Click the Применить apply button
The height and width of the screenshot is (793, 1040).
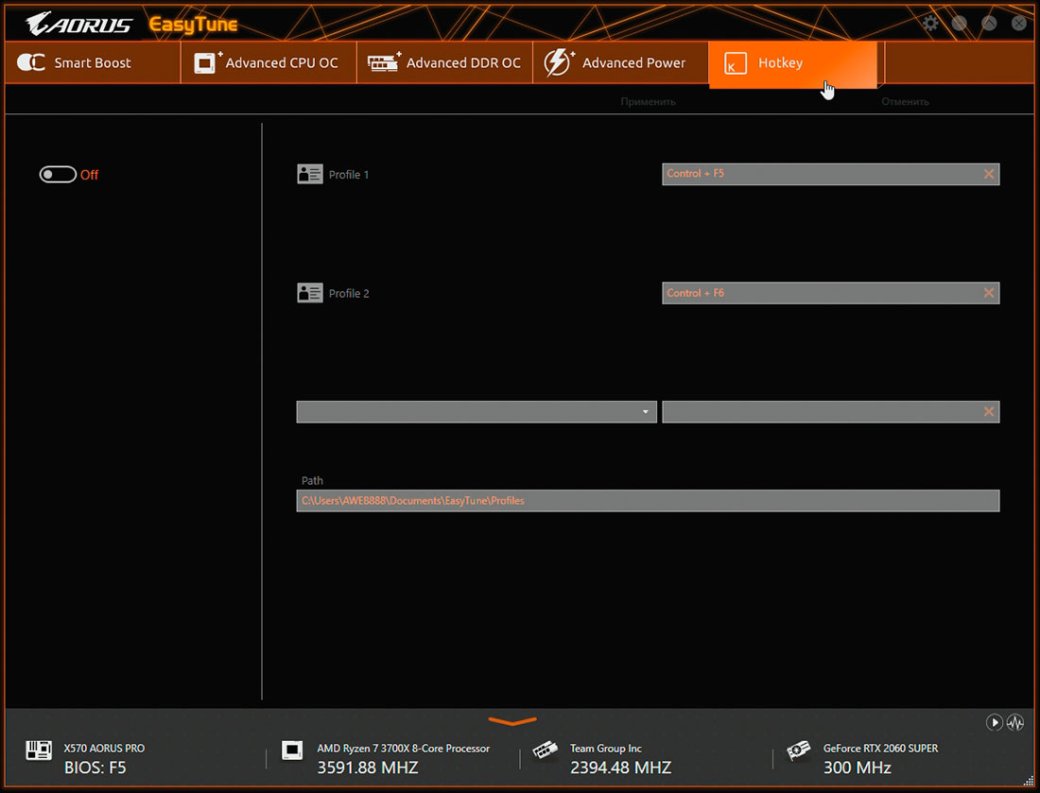point(648,101)
